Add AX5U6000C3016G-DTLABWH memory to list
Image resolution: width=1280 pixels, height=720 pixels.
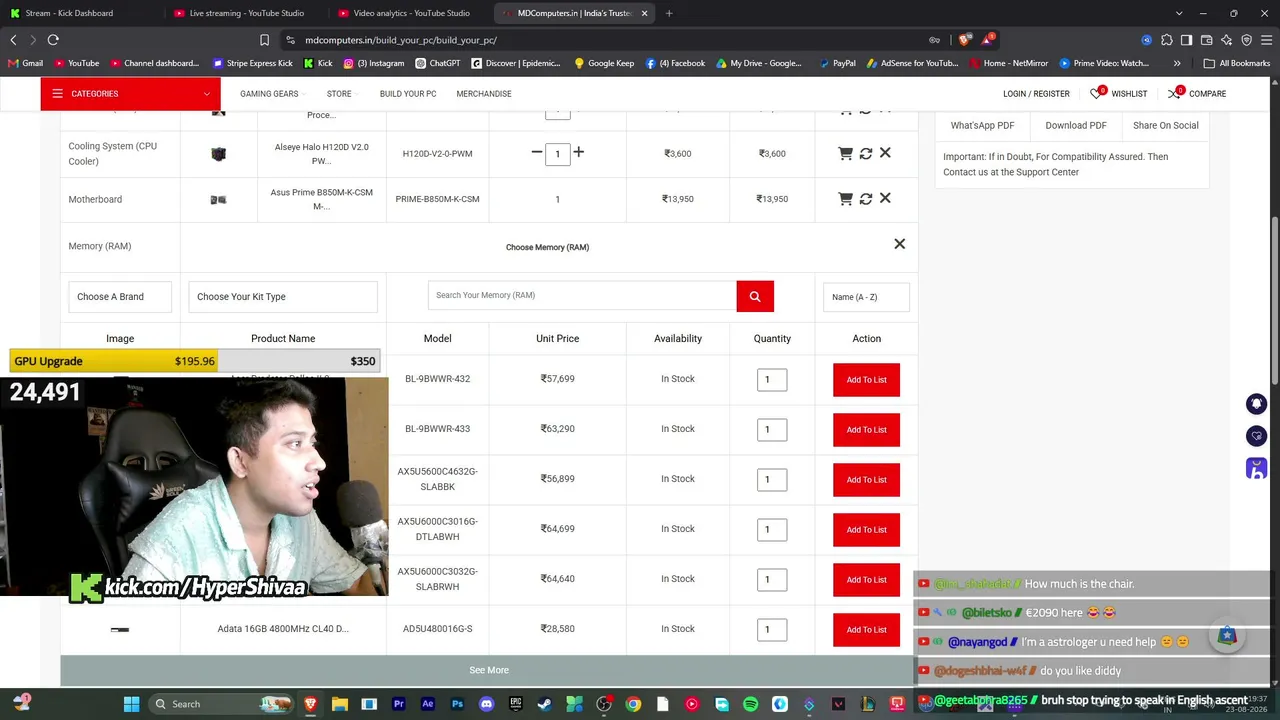(x=866, y=530)
